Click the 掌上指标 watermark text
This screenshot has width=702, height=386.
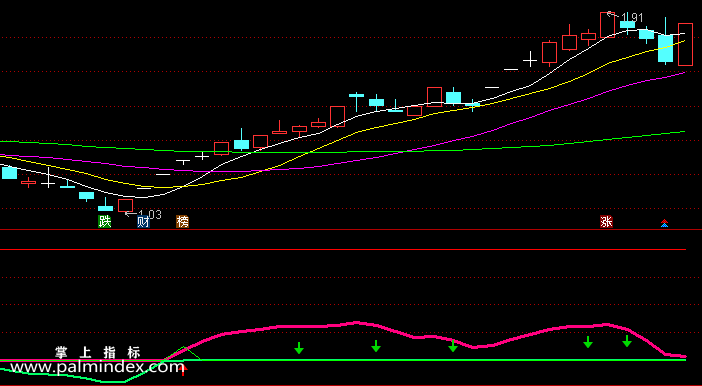tap(98, 352)
